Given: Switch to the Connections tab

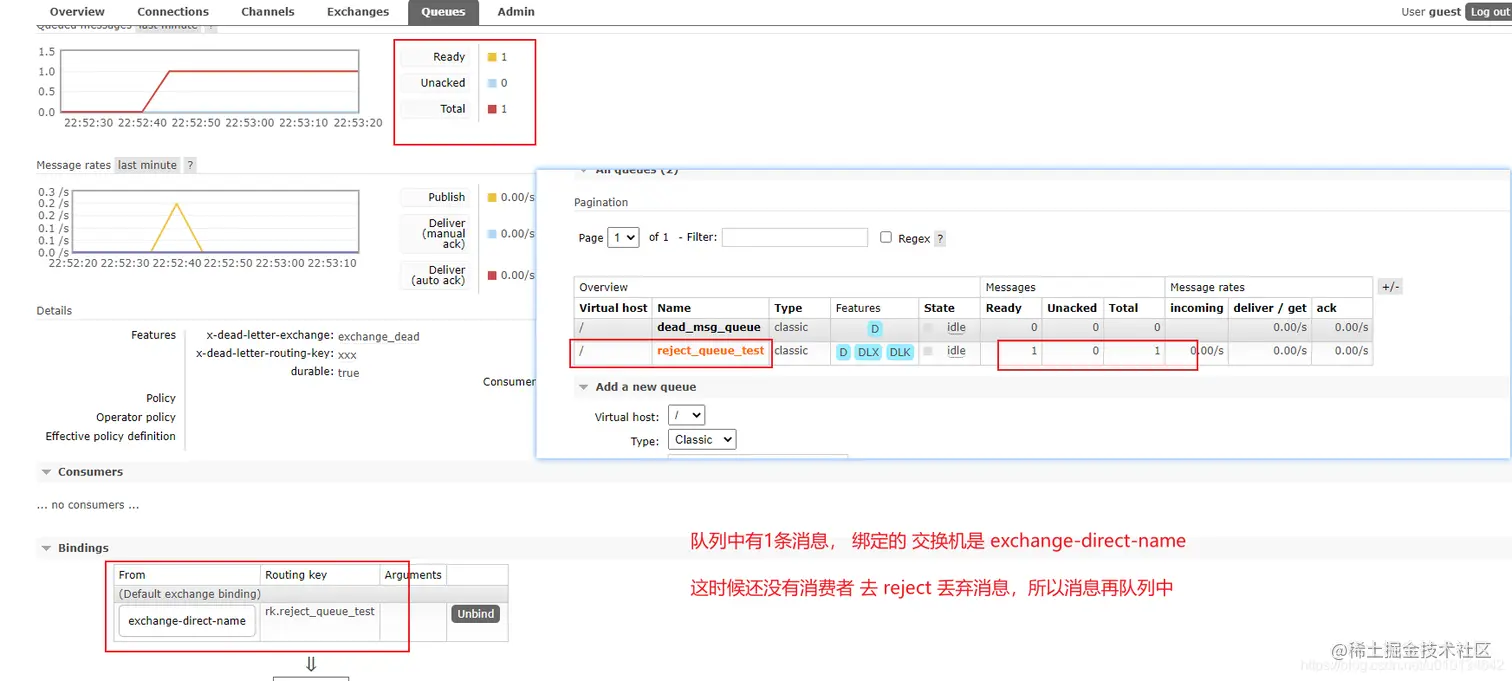Looking at the screenshot, I should coord(173,12).
